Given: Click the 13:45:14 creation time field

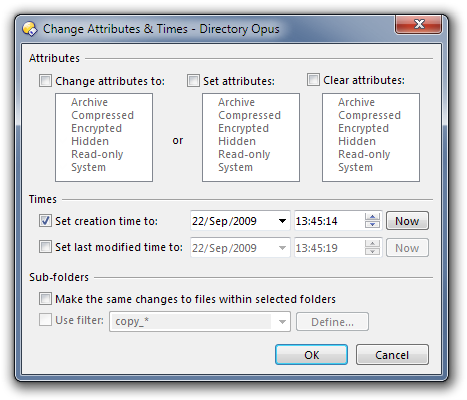Looking at the screenshot, I should click(x=329, y=221).
